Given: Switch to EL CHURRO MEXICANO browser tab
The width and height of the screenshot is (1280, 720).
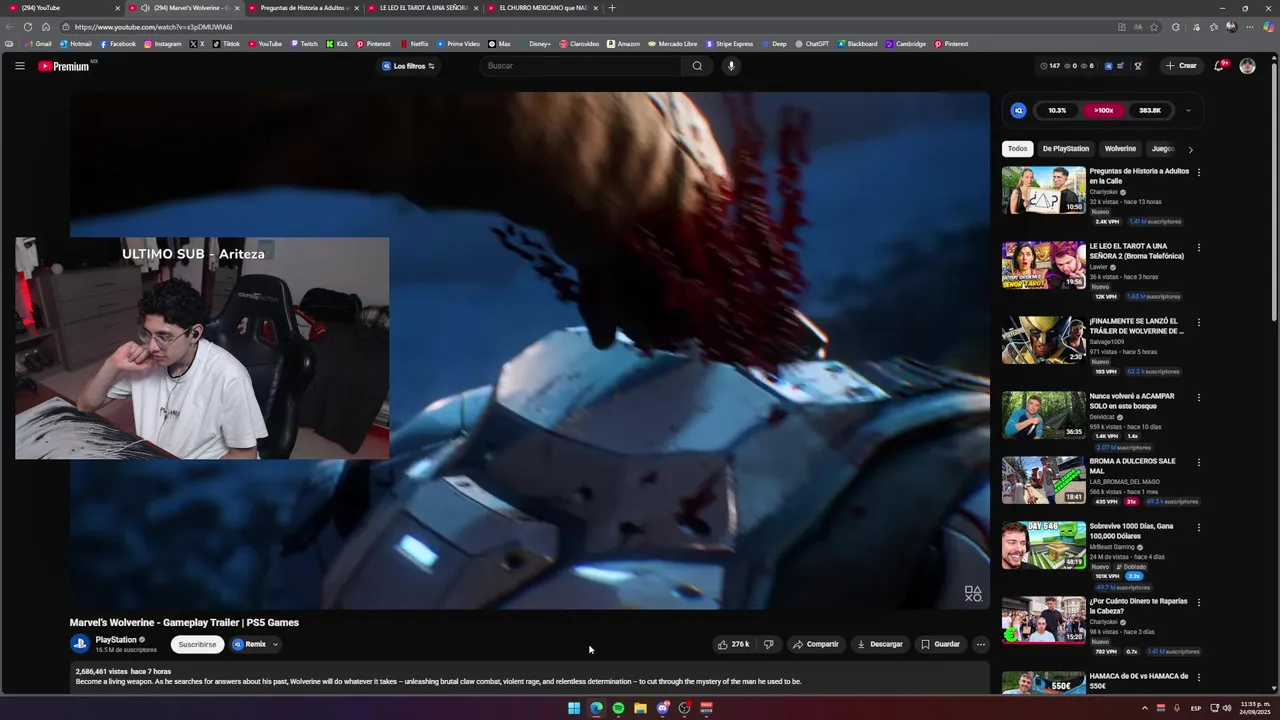Looking at the screenshot, I should [542, 8].
